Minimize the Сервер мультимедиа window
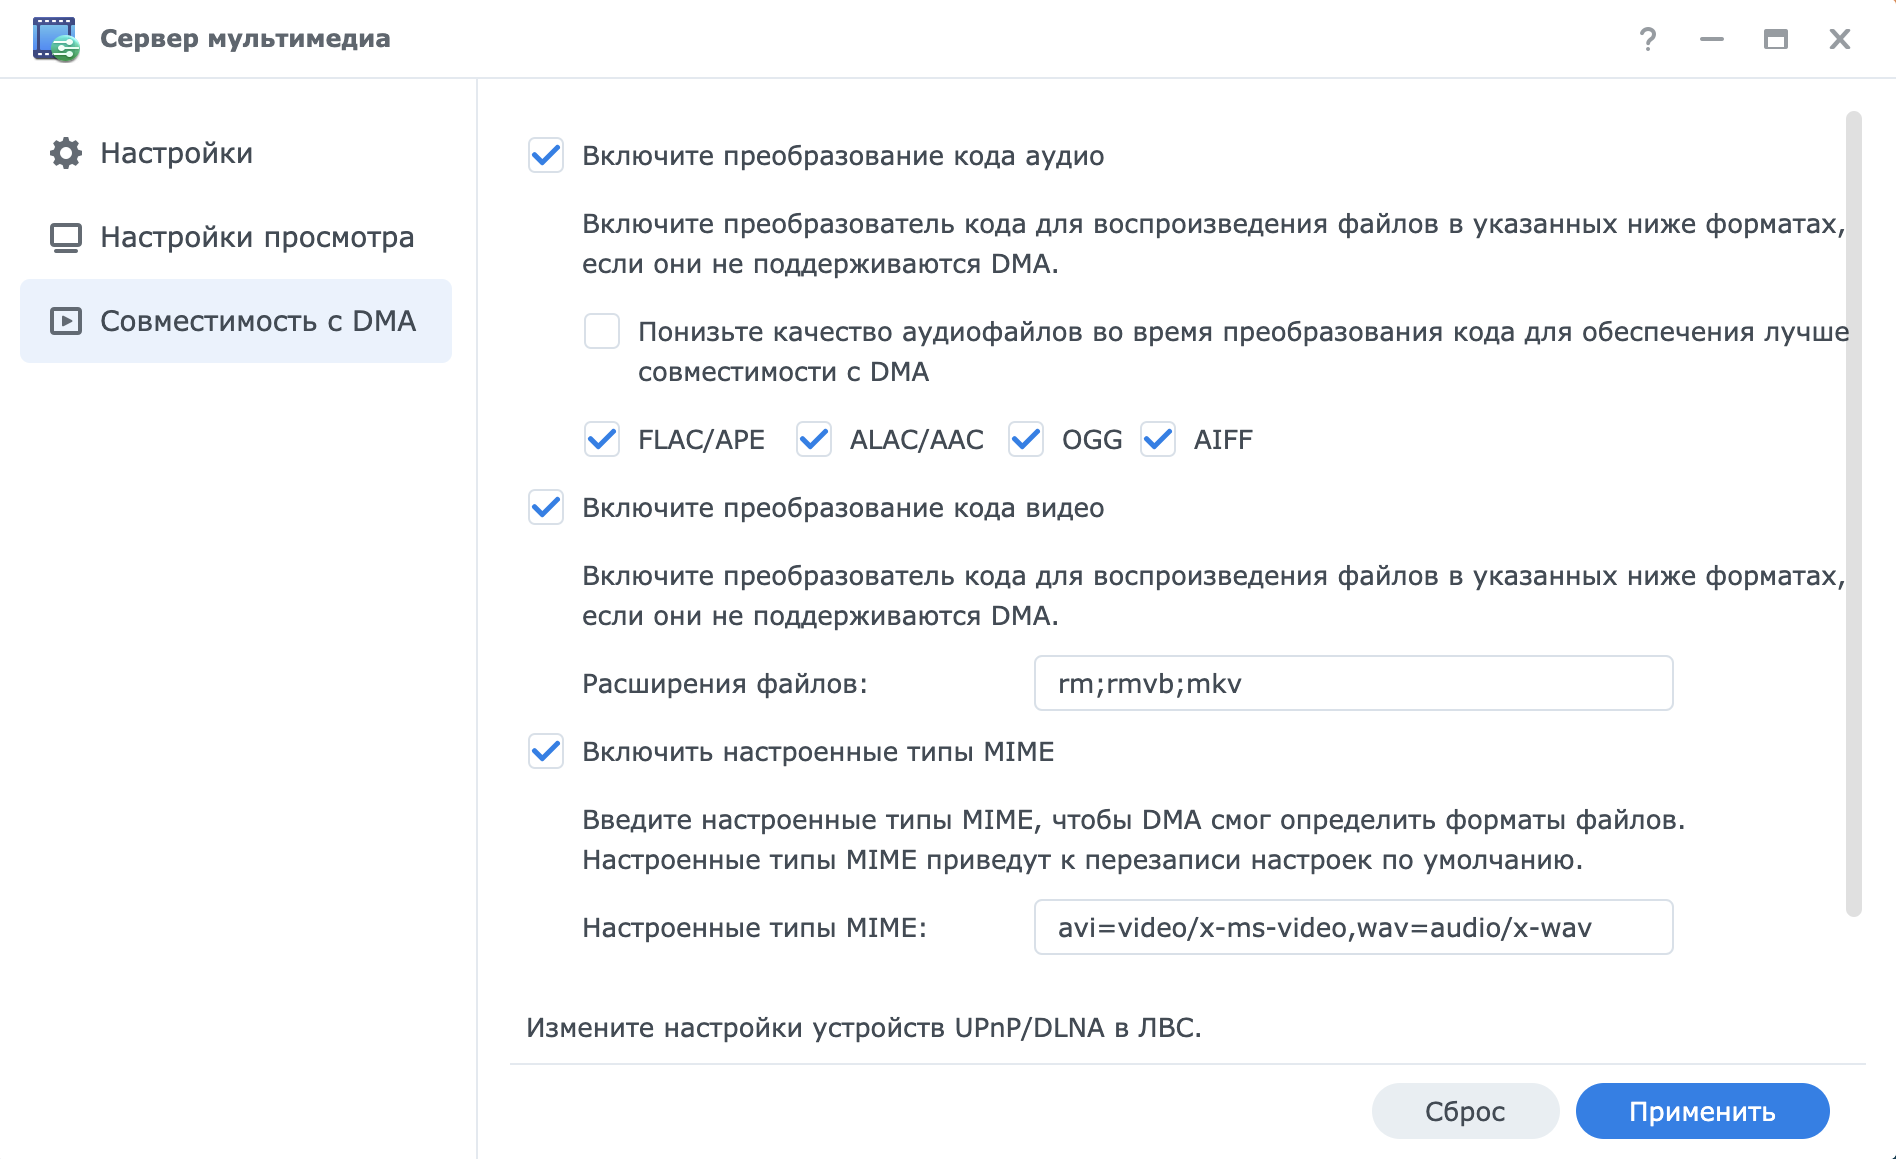The height and width of the screenshot is (1159, 1896). tap(1712, 39)
